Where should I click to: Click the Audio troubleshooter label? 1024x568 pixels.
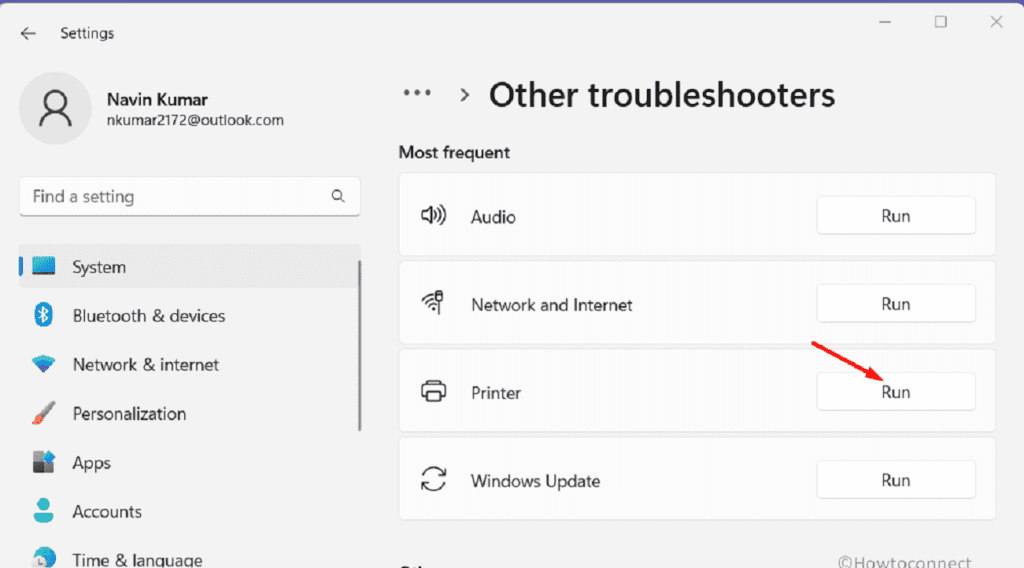493,217
